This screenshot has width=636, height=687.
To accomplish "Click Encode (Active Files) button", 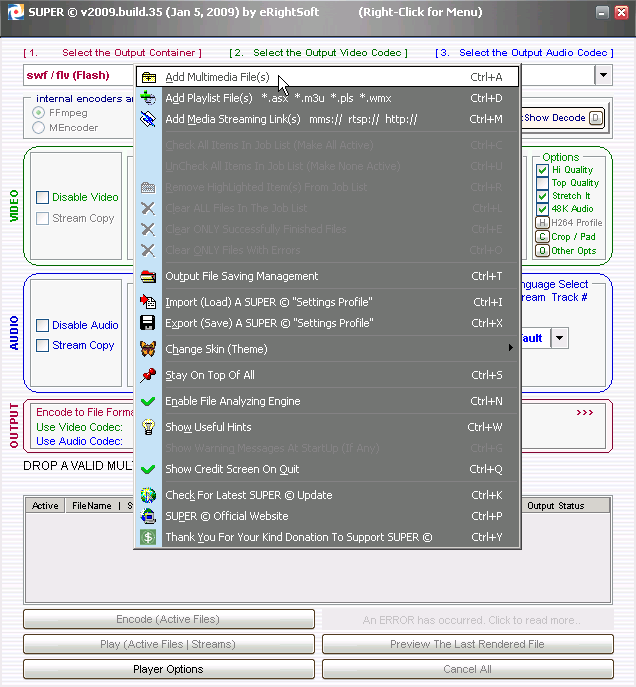I will coord(169,619).
